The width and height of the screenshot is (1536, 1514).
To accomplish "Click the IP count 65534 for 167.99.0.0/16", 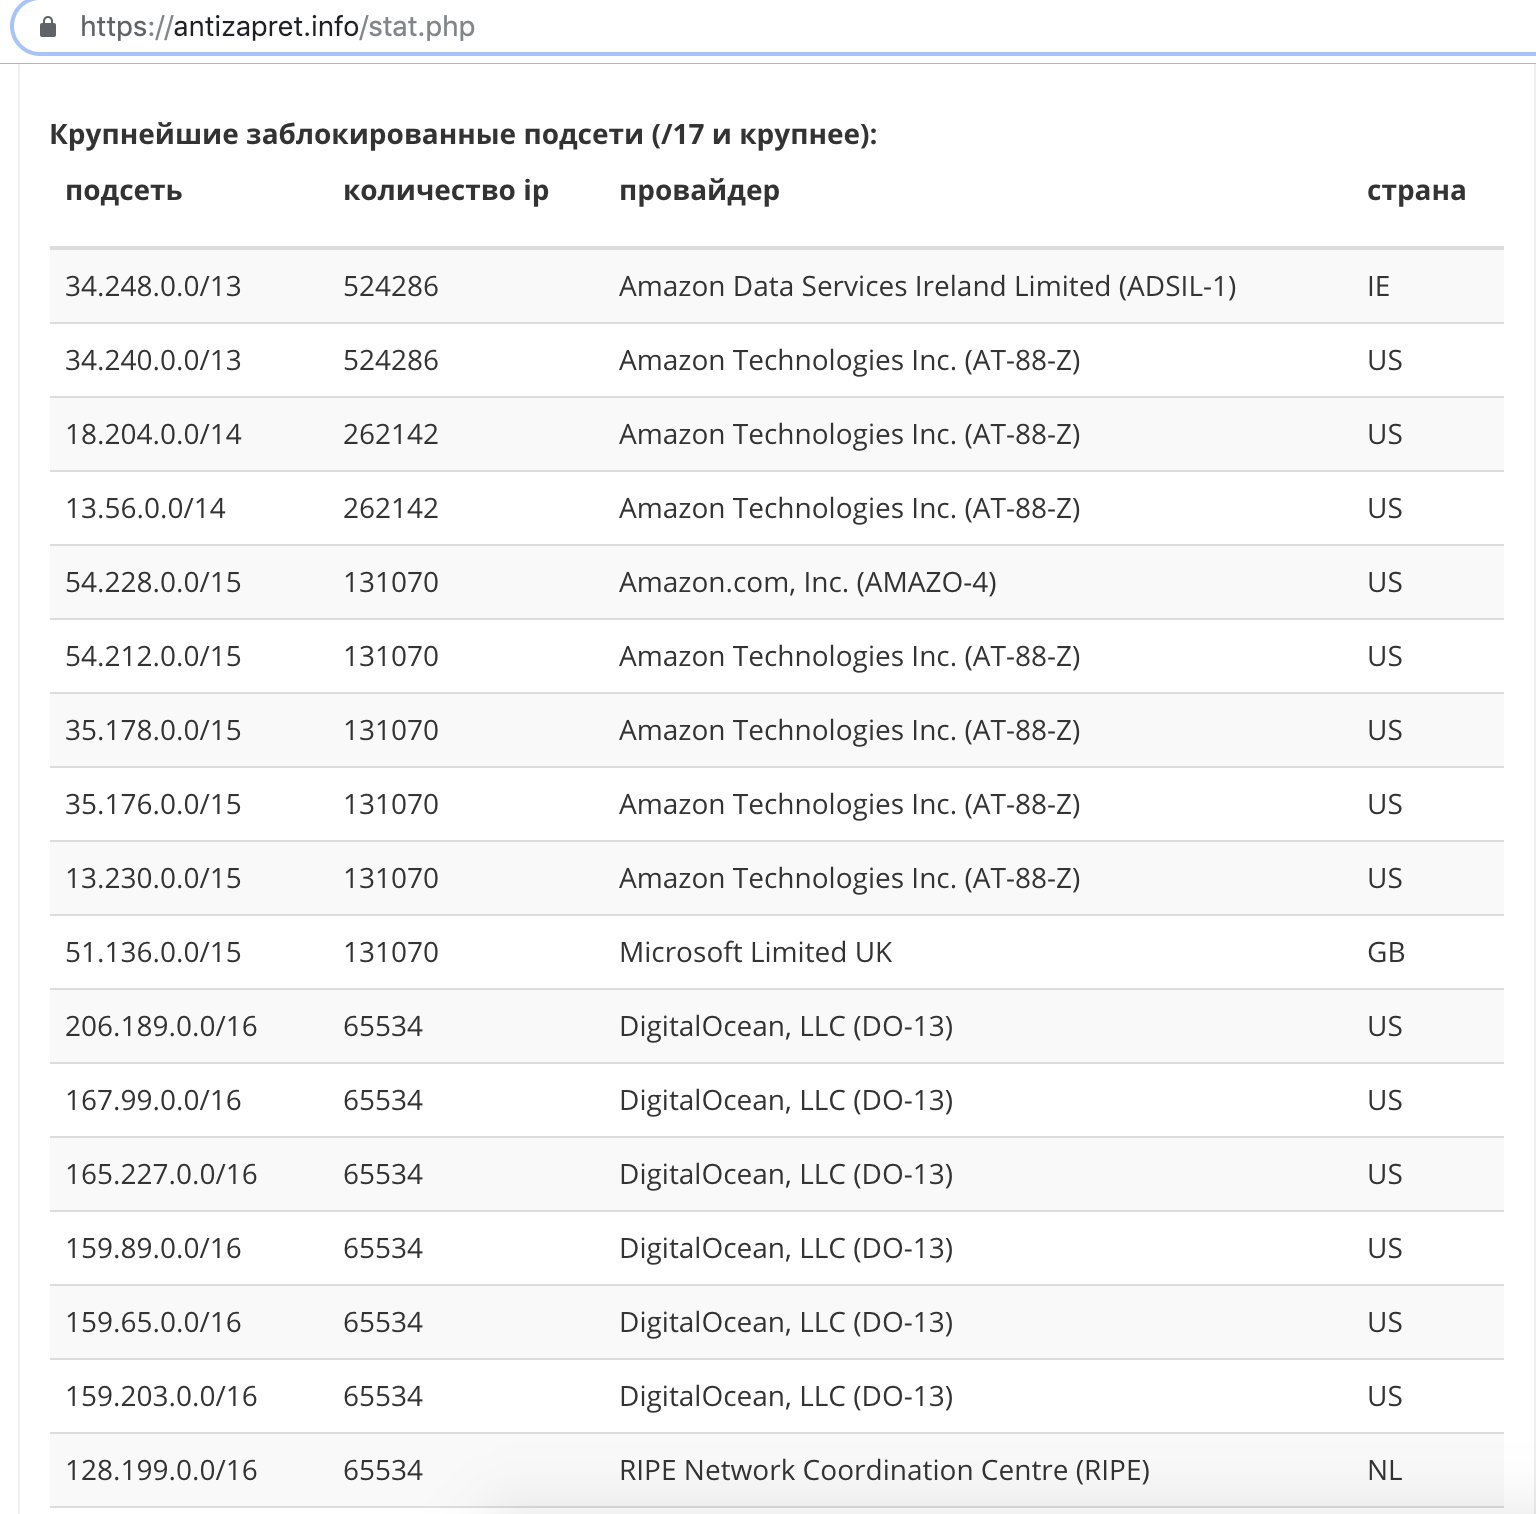I will [x=385, y=1100].
